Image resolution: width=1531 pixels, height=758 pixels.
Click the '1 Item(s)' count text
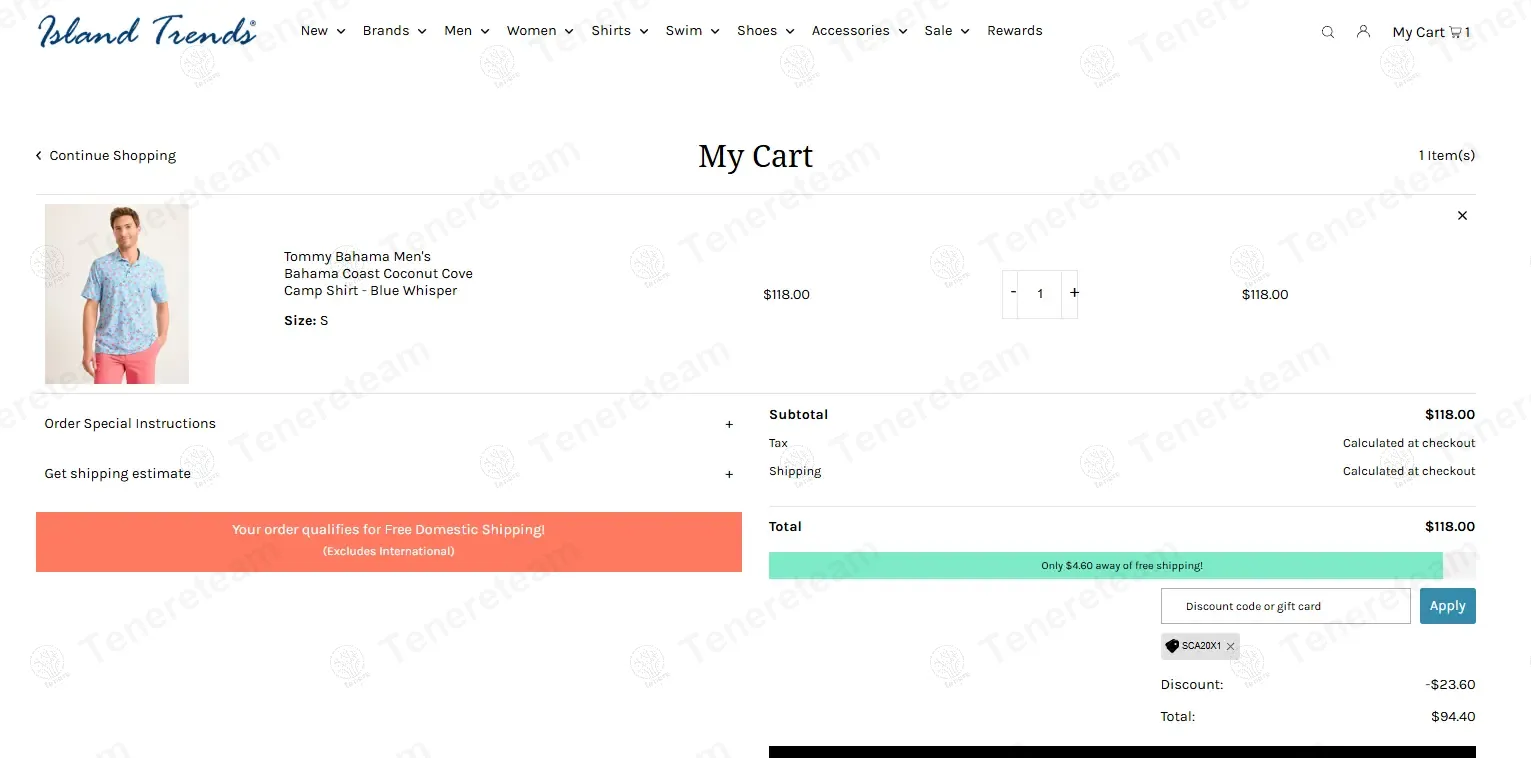point(1446,155)
